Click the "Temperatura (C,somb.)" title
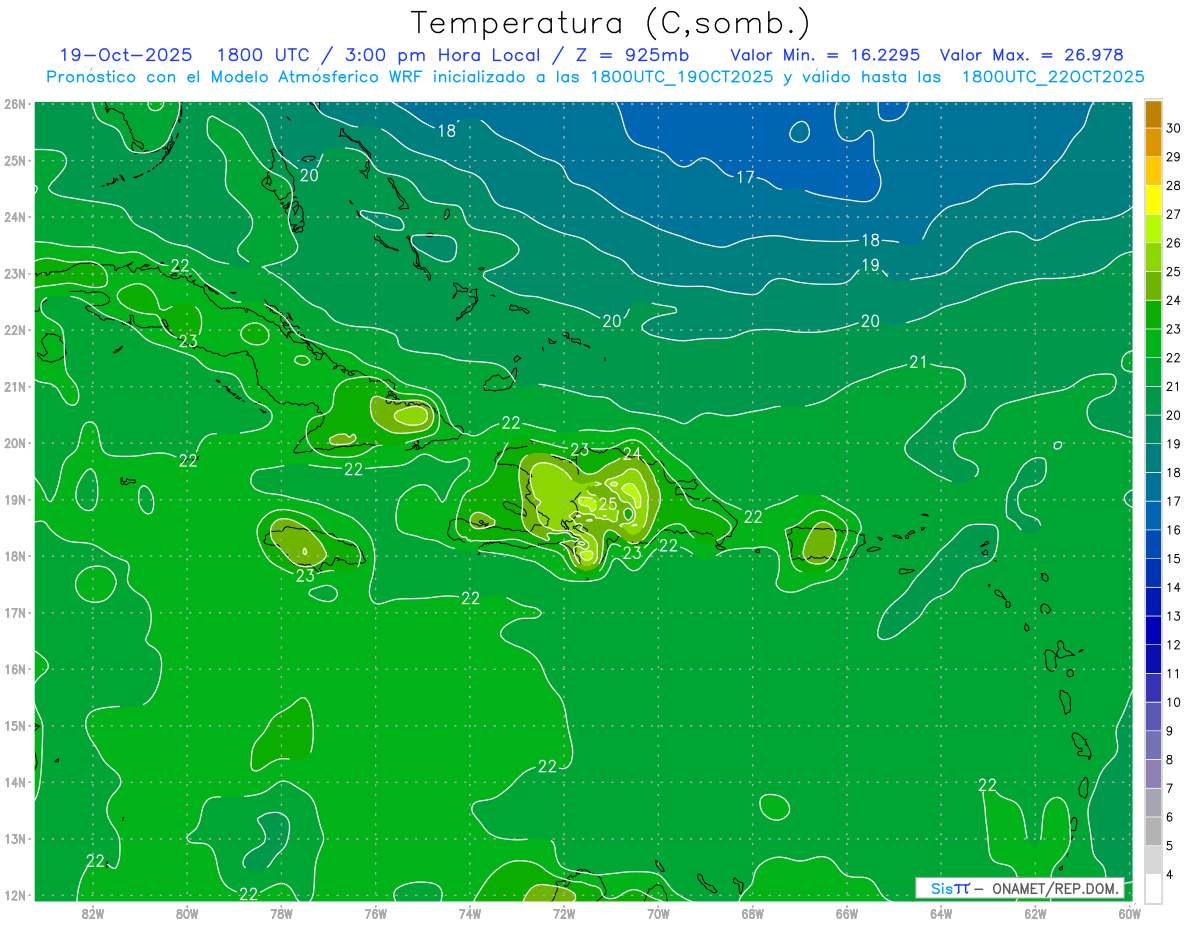Viewport: 1200px width, 927px height. [610, 23]
